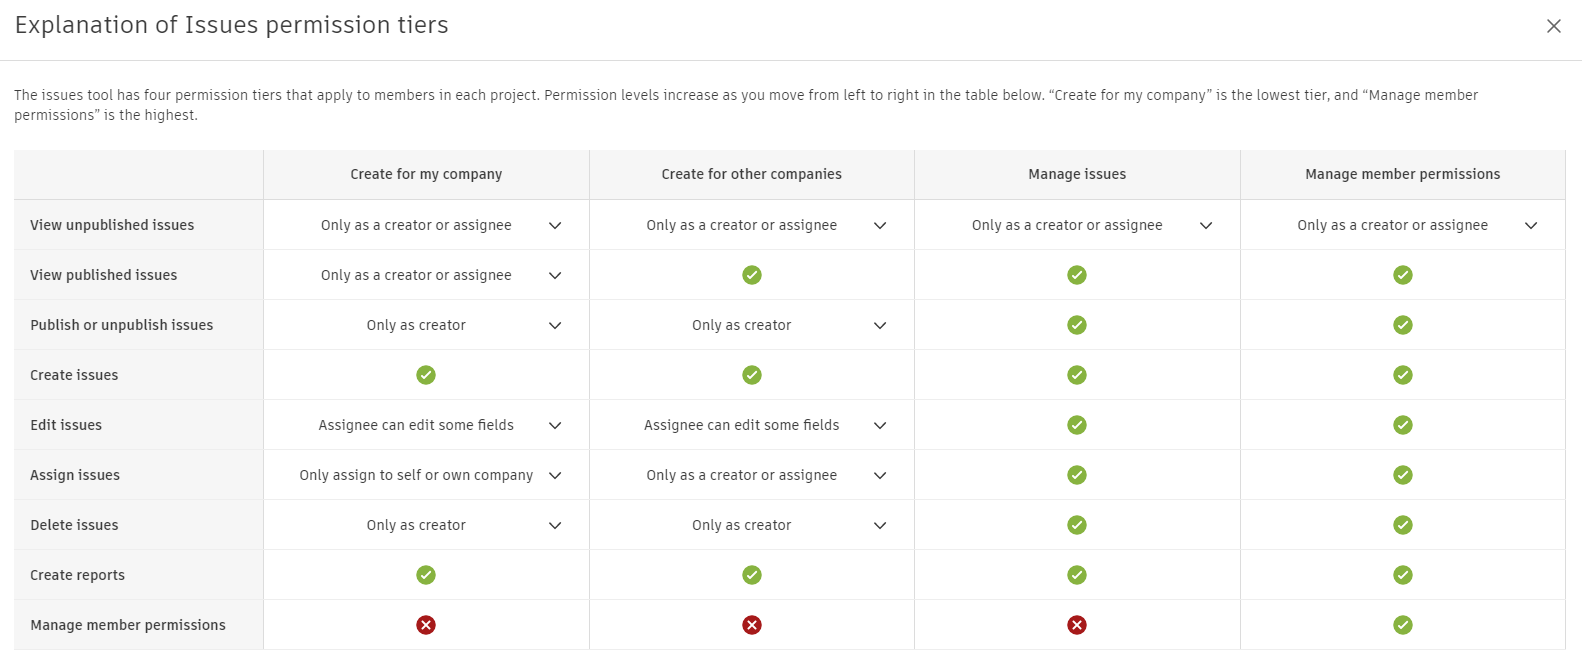Click green check for Manage member permissions in last column
This screenshot has width=1582, height=663.
point(1403,625)
